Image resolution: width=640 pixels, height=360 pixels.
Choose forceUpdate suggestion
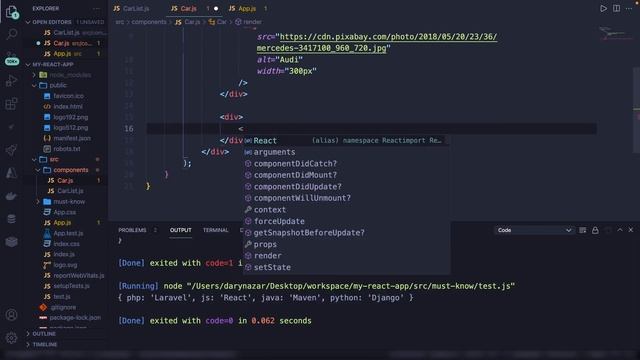[346, 221]
